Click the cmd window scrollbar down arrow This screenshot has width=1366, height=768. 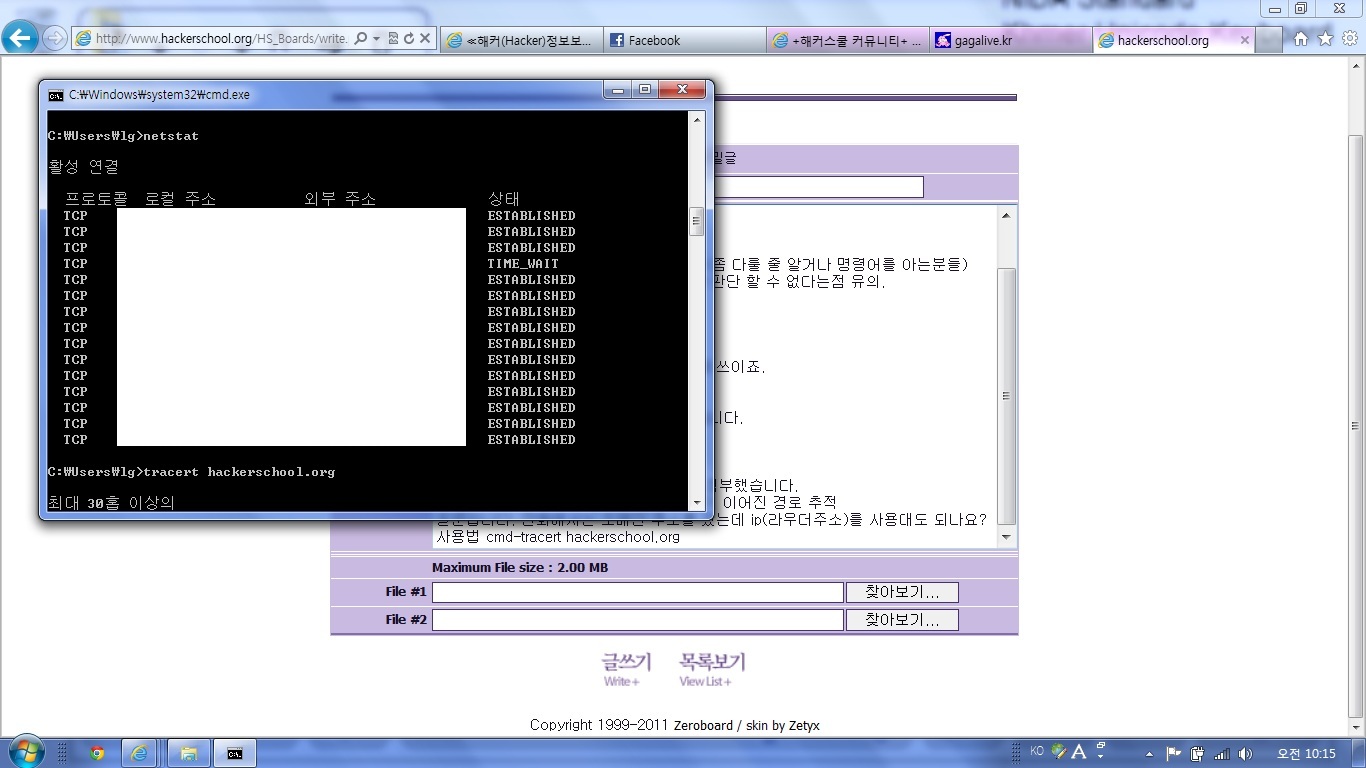click(697, 502)
